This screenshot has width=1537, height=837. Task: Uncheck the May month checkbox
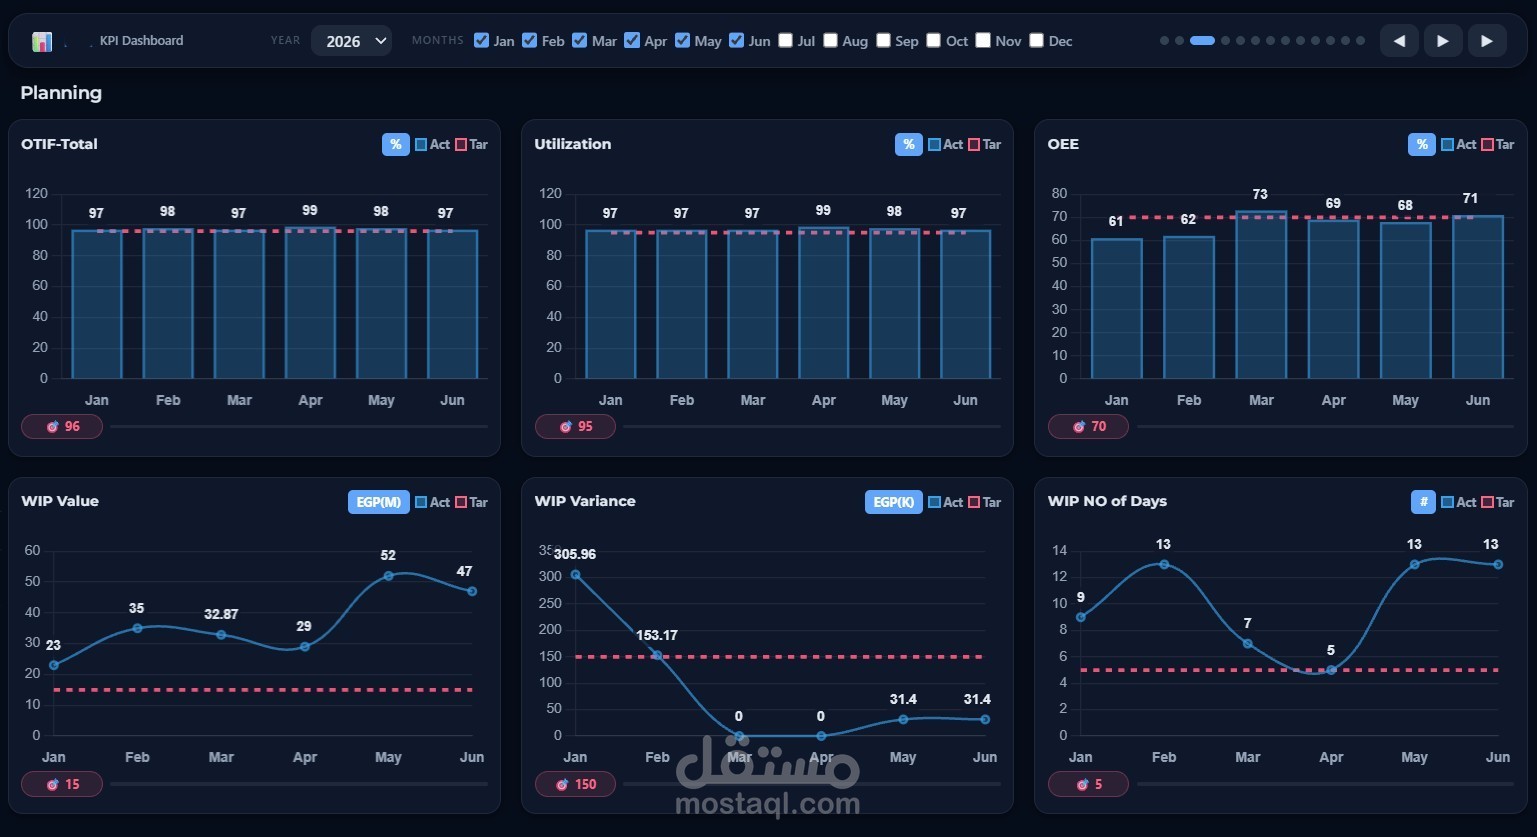[682, 40]
